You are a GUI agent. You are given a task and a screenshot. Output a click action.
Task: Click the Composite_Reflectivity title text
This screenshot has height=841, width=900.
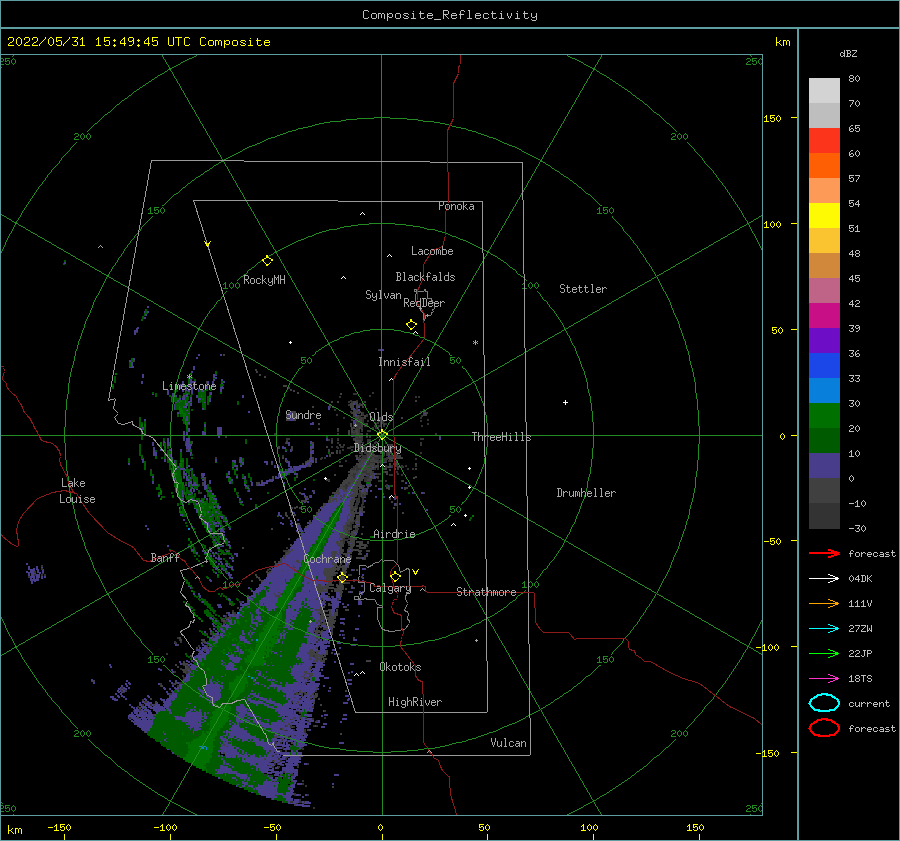(450, 15)
